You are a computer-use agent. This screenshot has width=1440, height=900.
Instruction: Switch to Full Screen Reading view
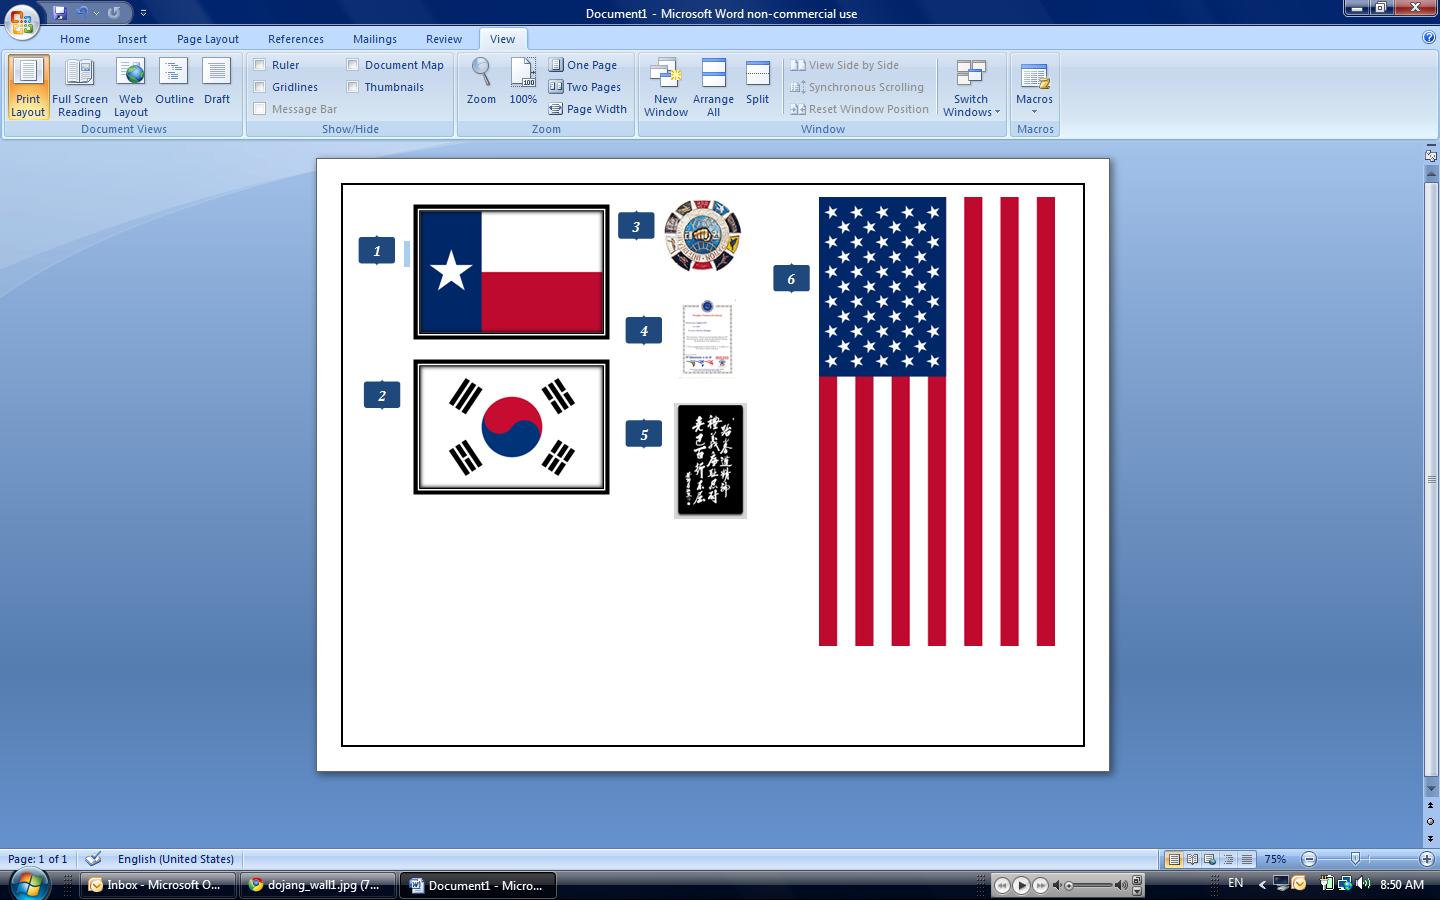coord(80,87)
